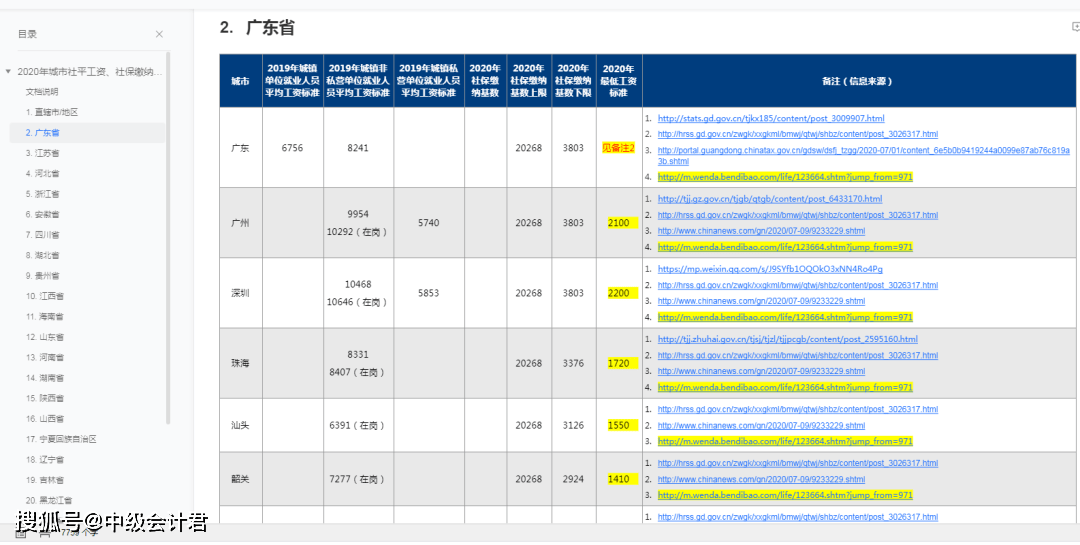Screen dimensions: 1080x545
Task: Click the outline panel vertical scrollbar
Action: (168, 240)
